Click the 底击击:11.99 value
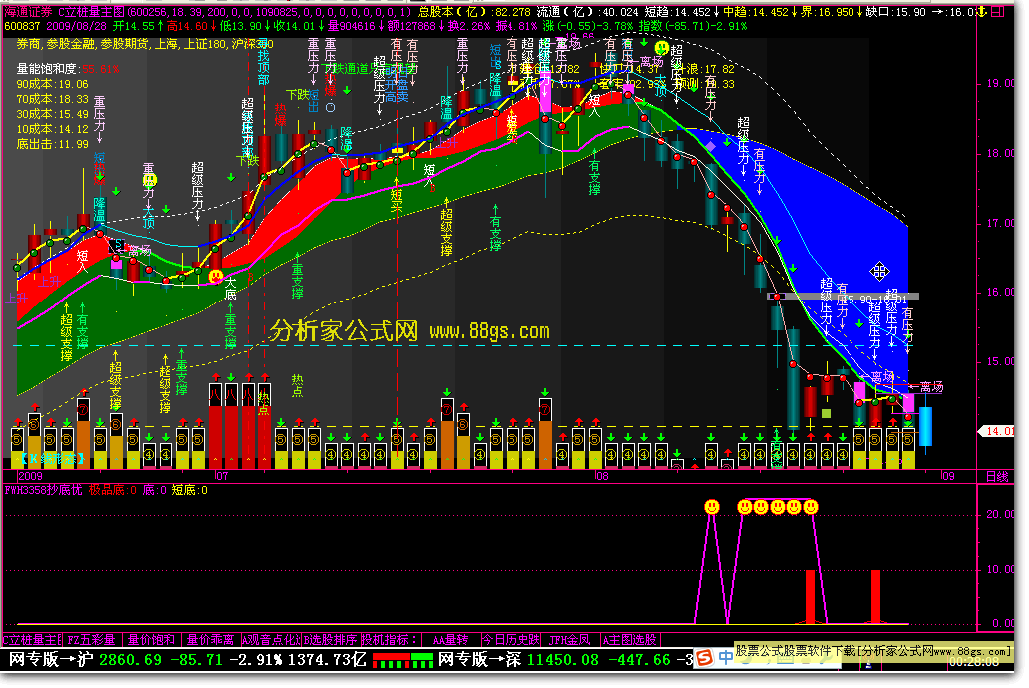Image resolution: width=1029 pixels, height=688 pixels. tap(52, 144)
